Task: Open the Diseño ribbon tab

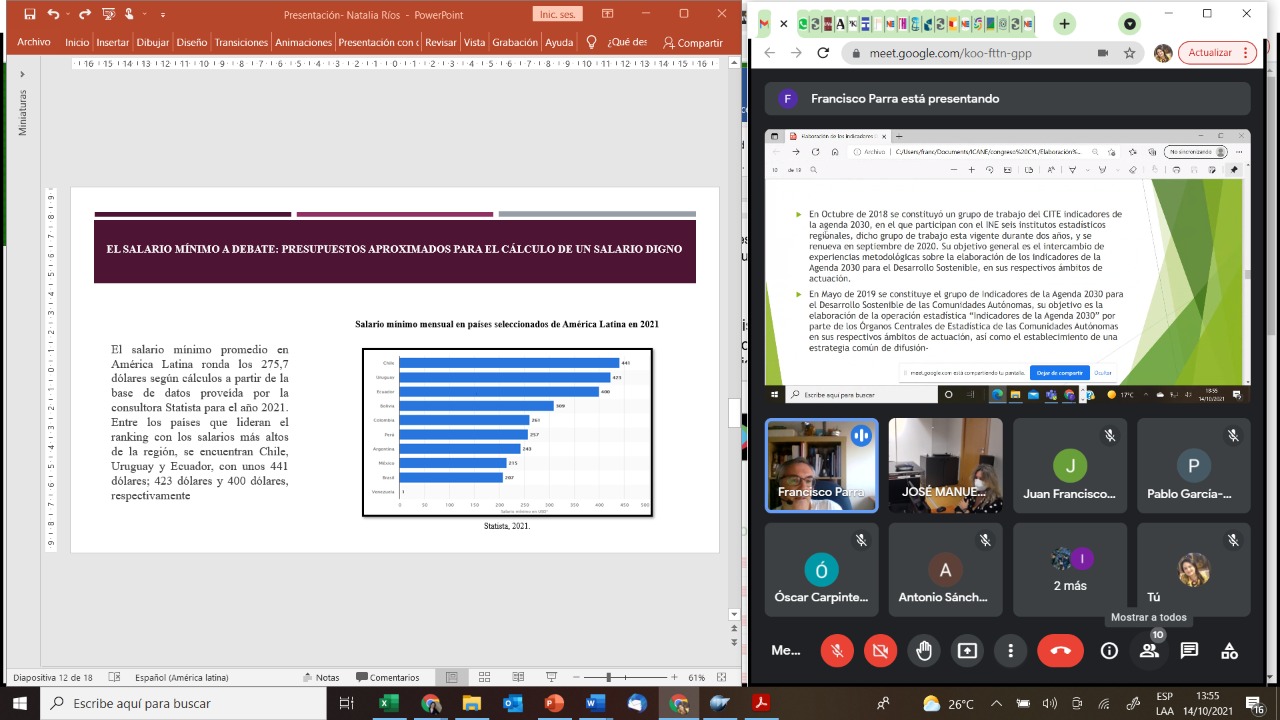Action: click(x=192, y=43)
